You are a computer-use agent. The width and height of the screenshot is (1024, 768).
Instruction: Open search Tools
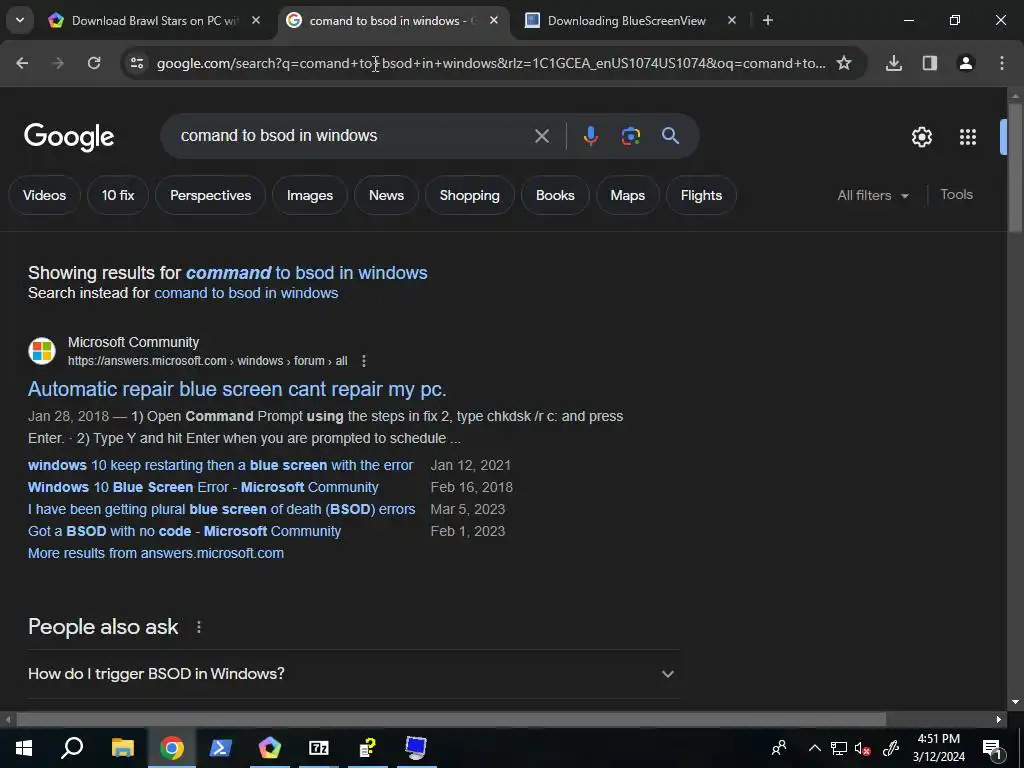click(x=956, y=195)
